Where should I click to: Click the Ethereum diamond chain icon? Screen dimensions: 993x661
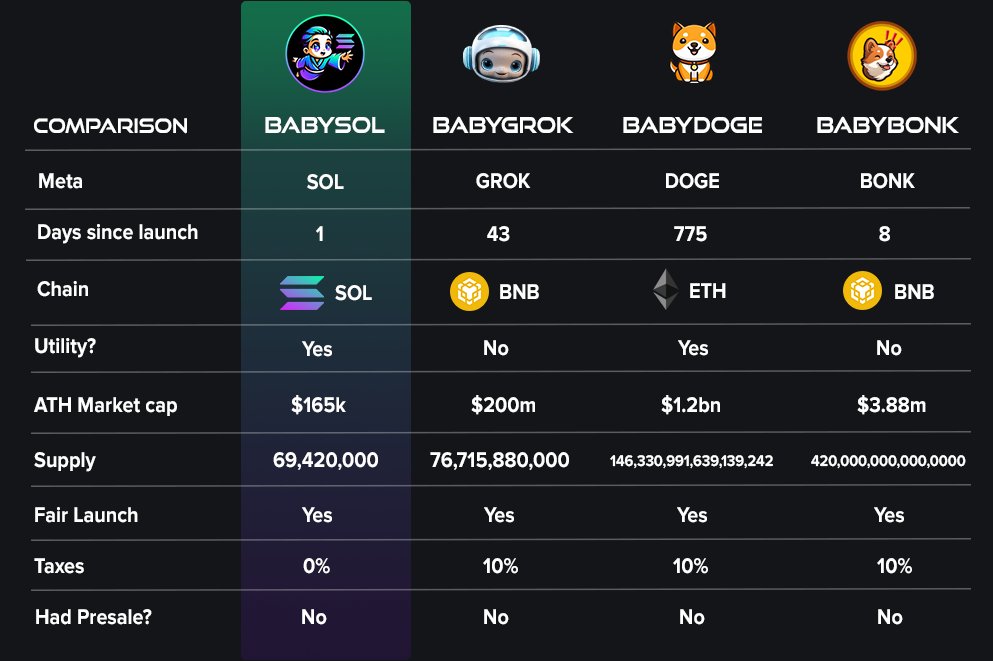pyautogui.click(x=666, y=289)
